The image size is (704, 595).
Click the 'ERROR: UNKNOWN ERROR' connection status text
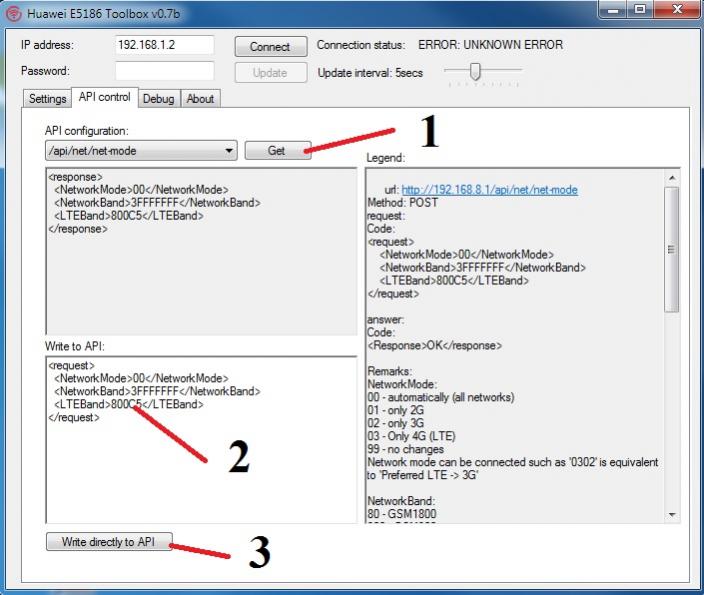click(x=490, y=45)
